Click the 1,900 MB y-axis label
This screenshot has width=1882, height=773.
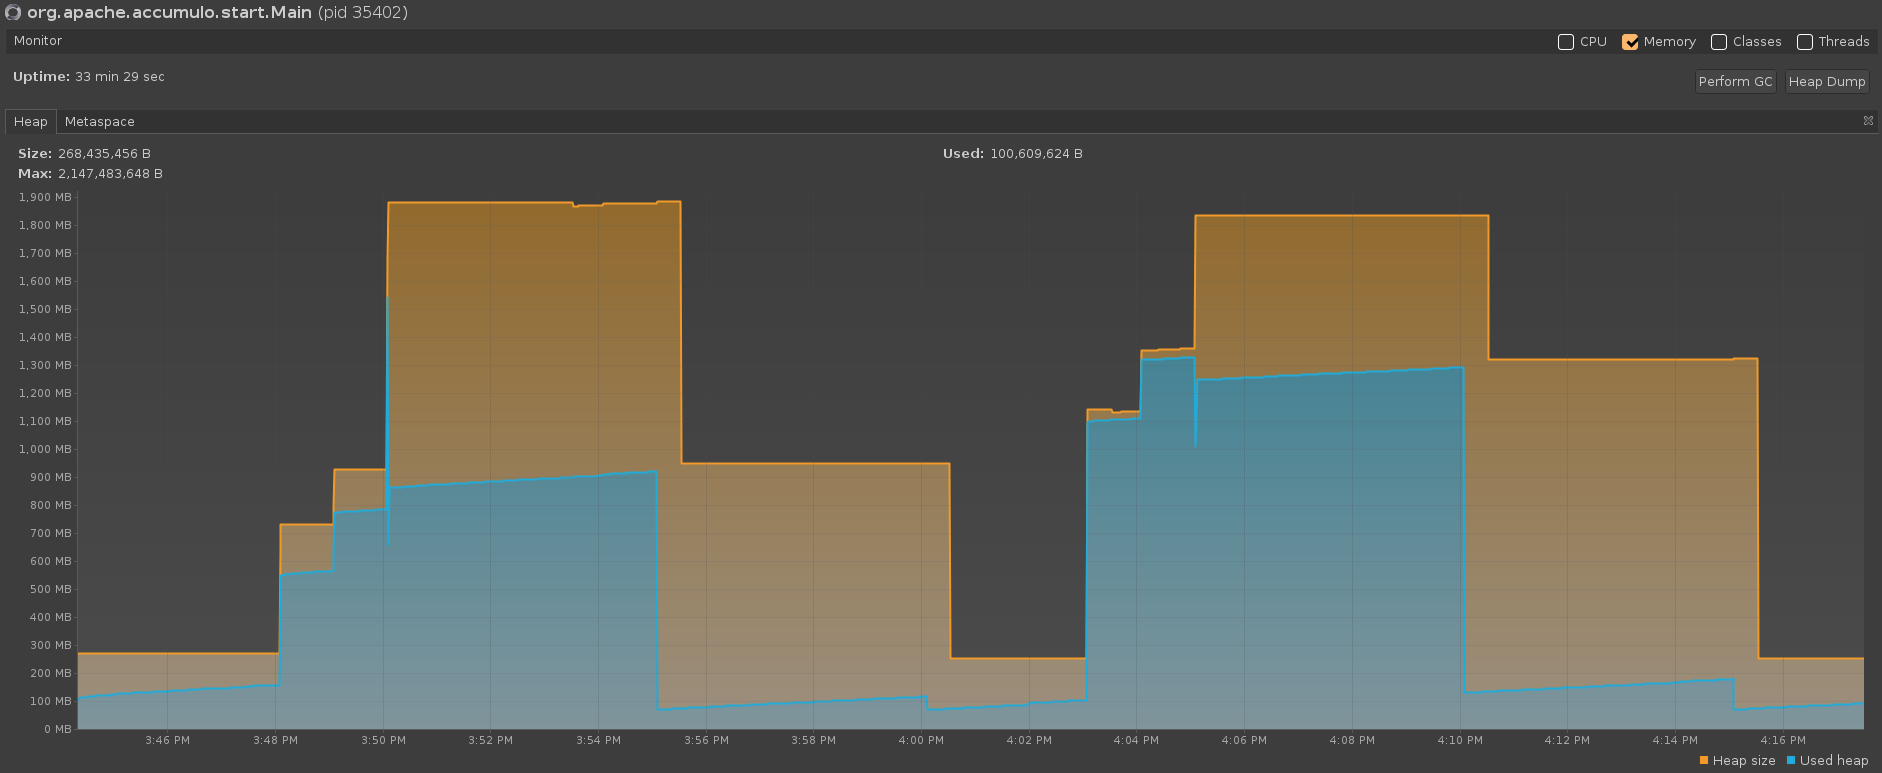45,198
